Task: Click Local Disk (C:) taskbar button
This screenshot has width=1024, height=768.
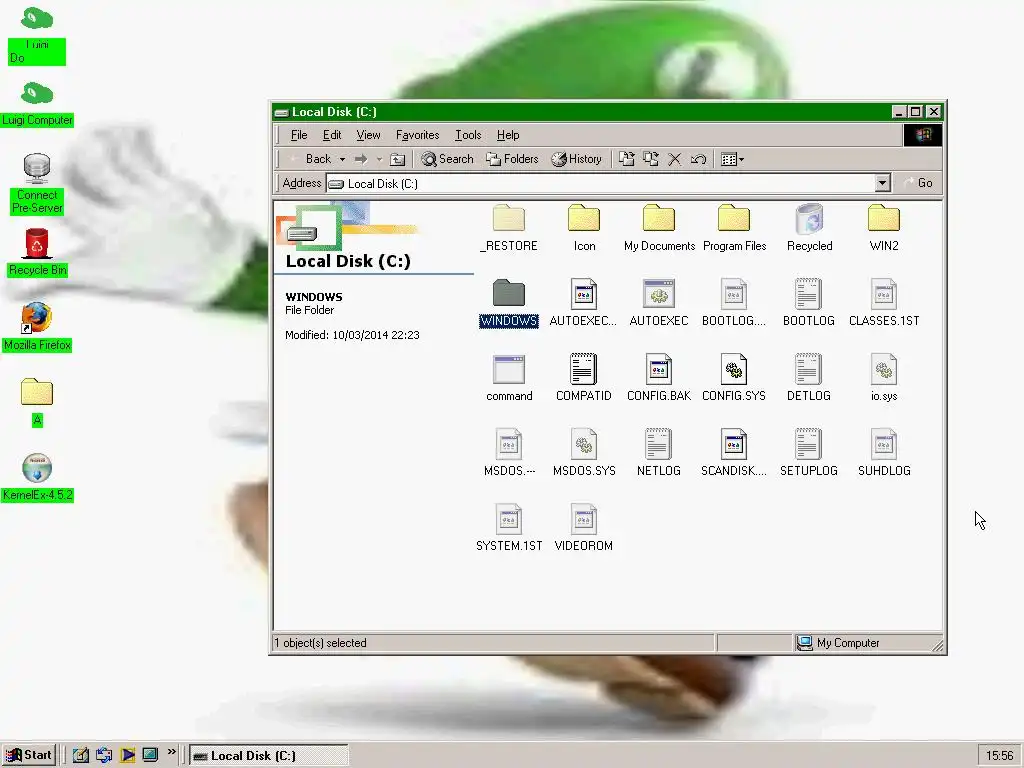Action: click(268, 756)
